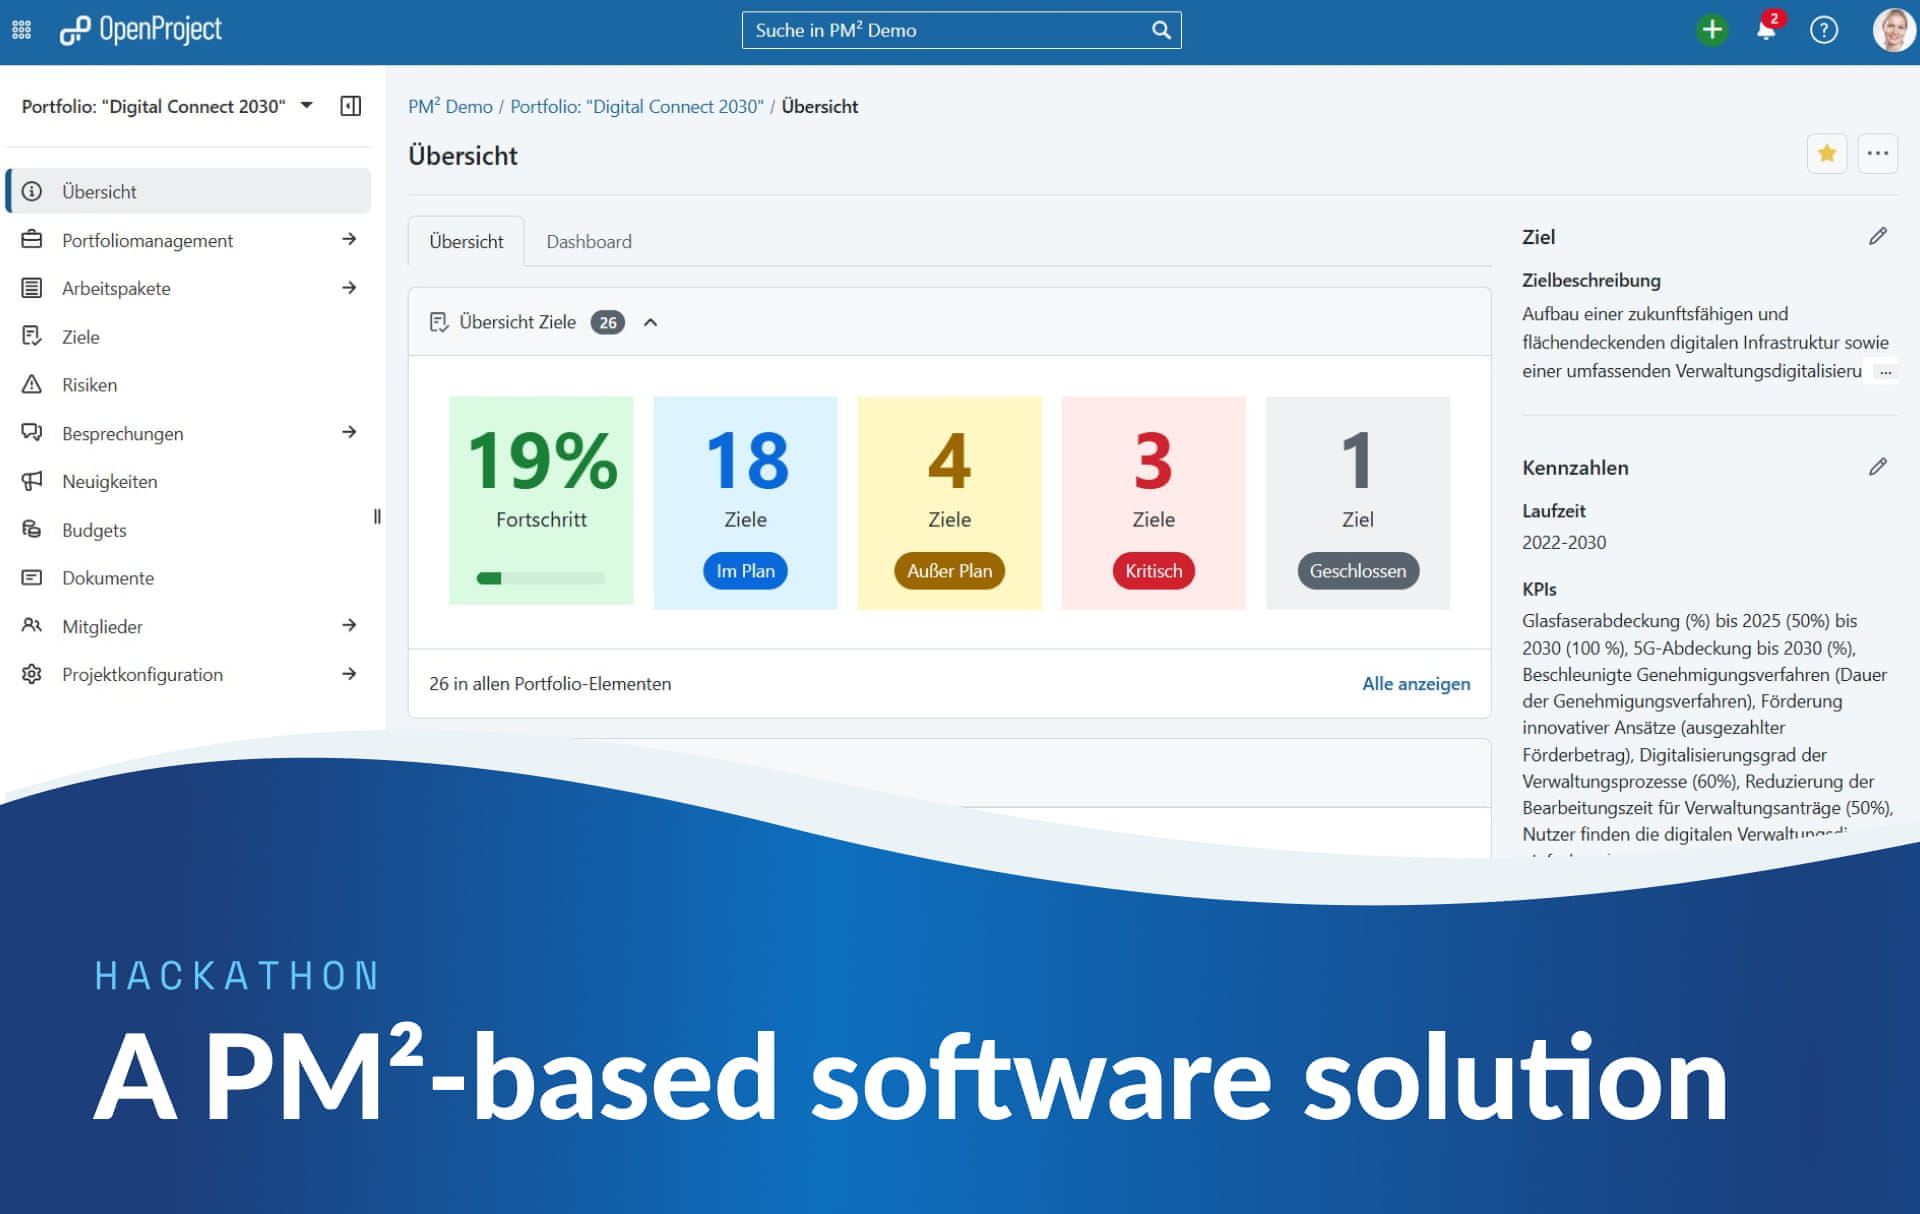Collapse the Übersicht Ziele widget
The image size is (1920, 1214).
(x=651, y=322)
